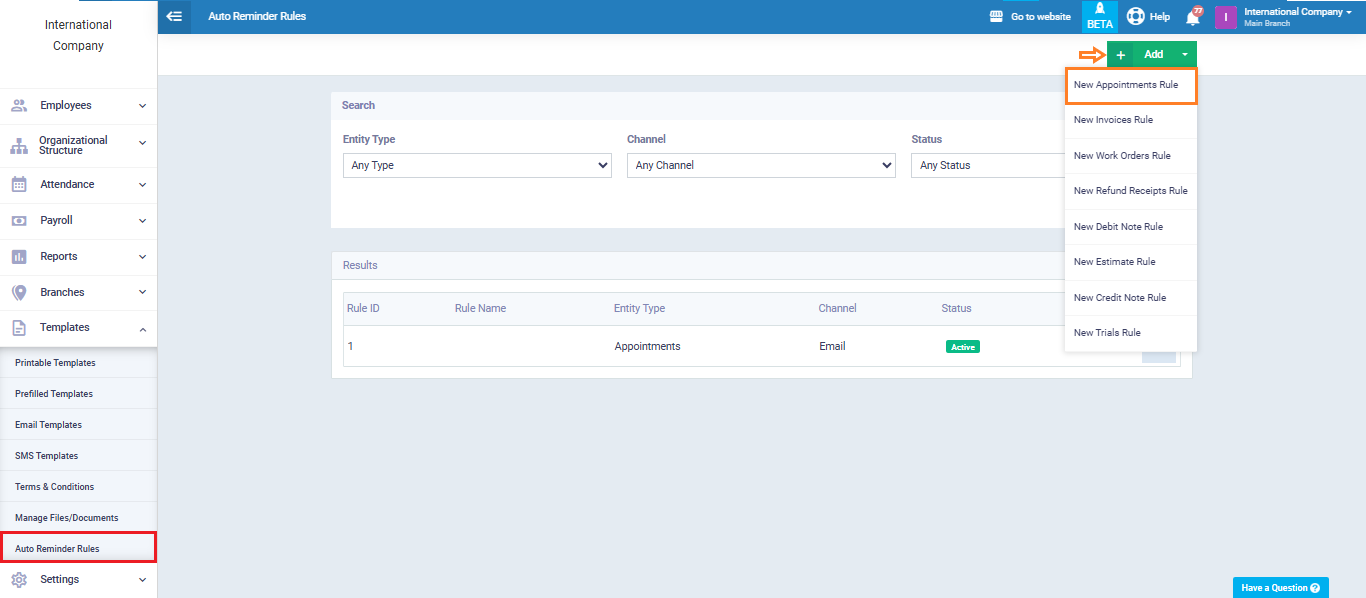Open the Attendance calendar icon item

coord(19,184)
